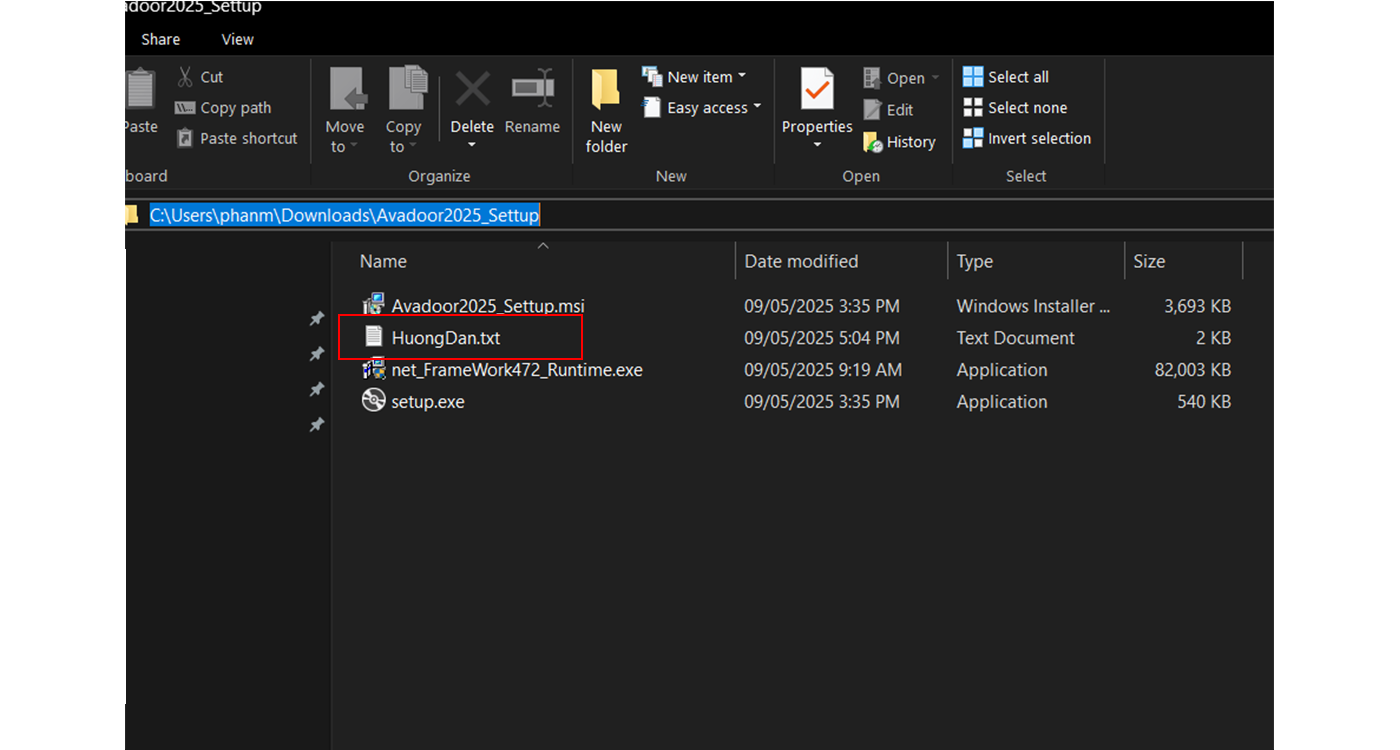Switch to the Share ribbon tab

pyautogui.click(x=161, y=39)
